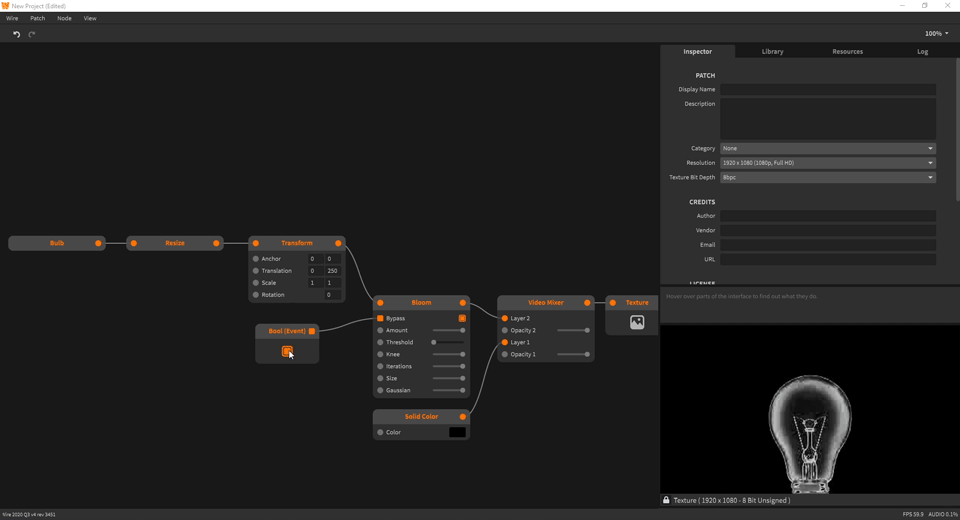
Task: Click the Display Name input field
Action: tap(828, 89)
